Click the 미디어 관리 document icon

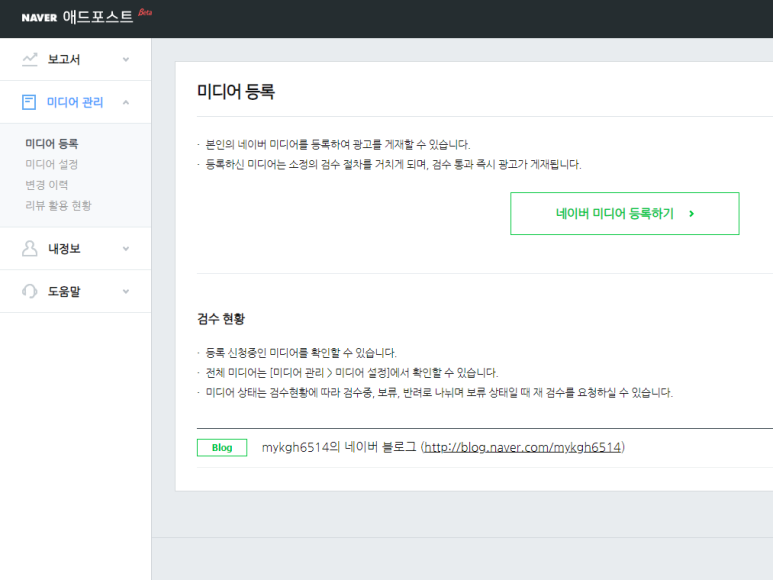click(x=29, y=102)
